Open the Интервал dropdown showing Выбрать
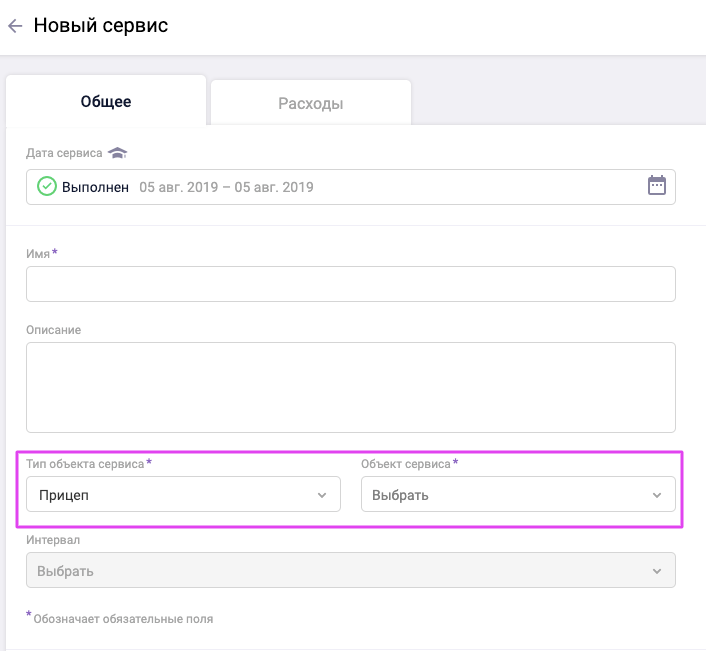The width and height of the screenshot is (706, 651). point(340,571)
